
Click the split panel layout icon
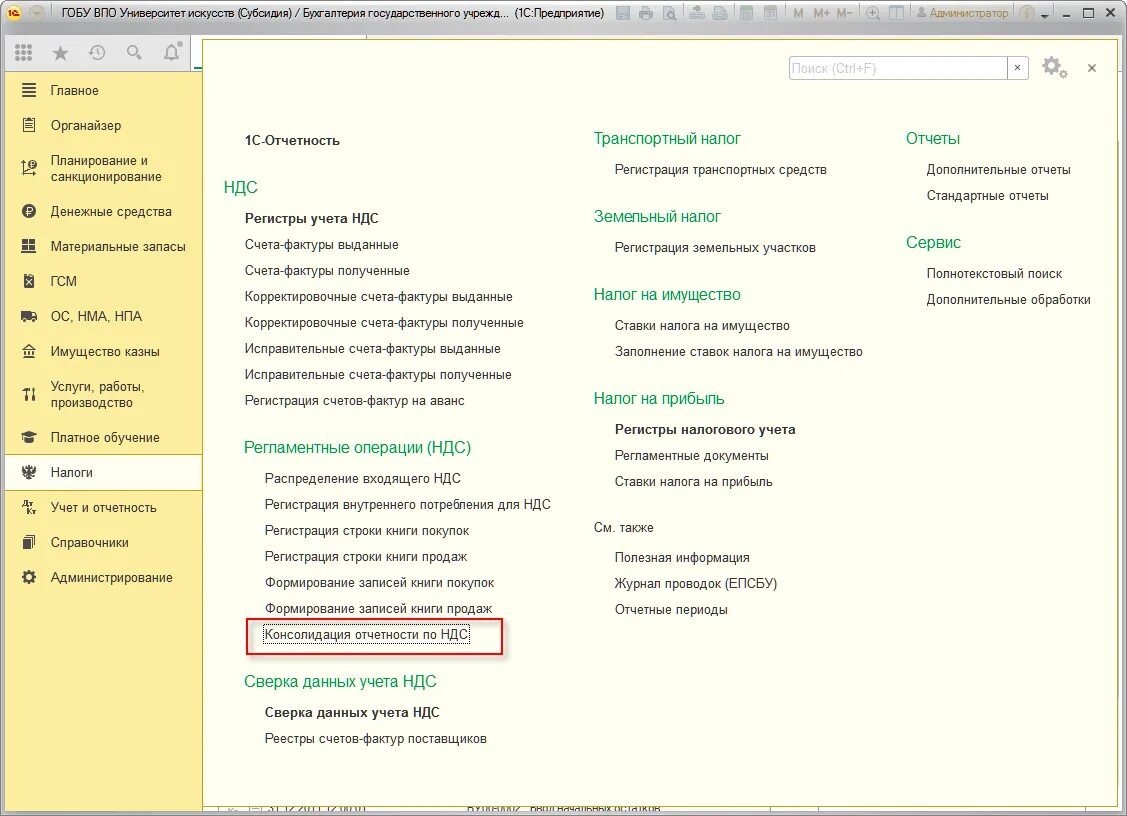[x=896, y=13]
